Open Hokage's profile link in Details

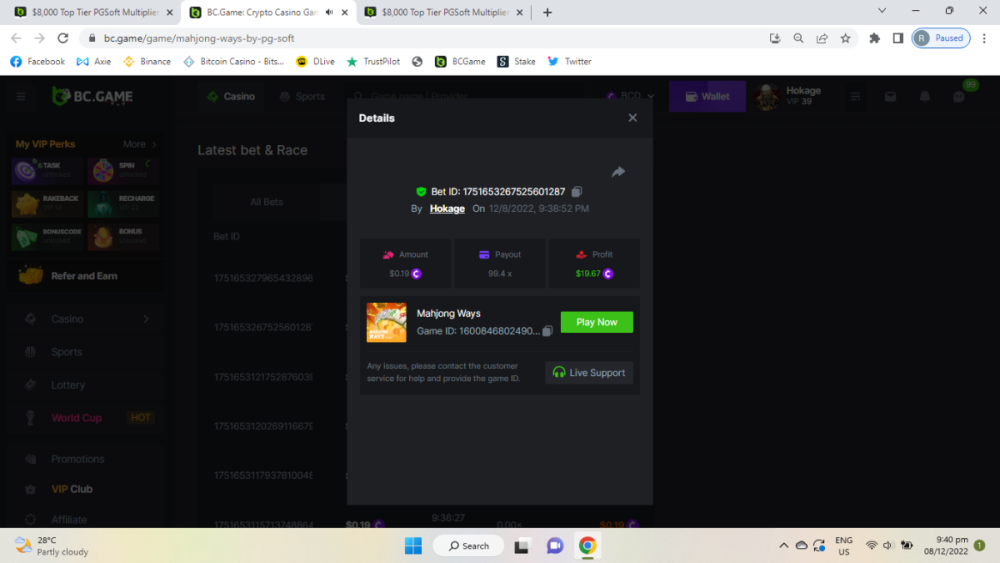(447, 209)
